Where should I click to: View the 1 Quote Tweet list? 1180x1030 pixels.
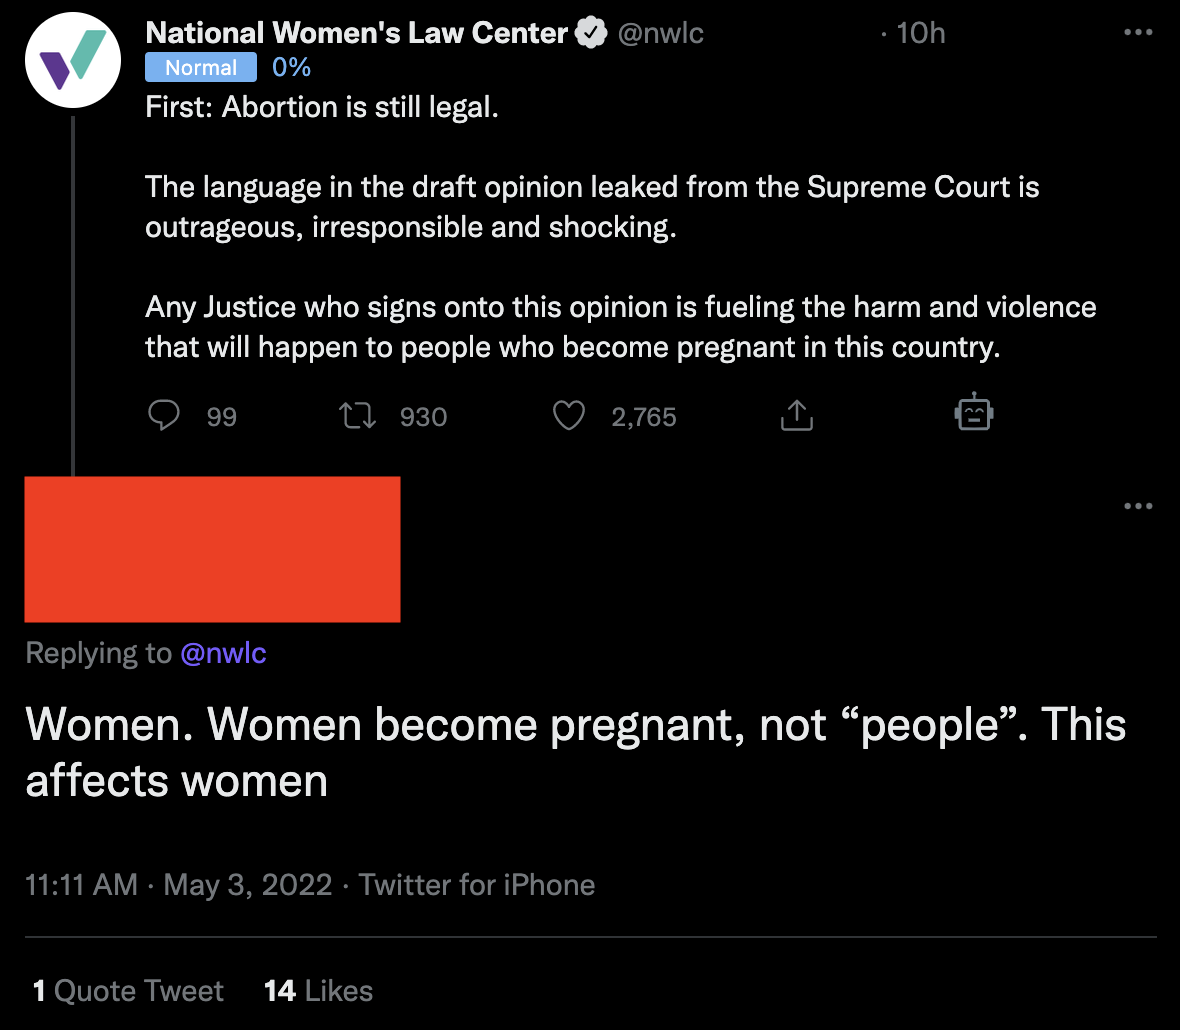129,991
